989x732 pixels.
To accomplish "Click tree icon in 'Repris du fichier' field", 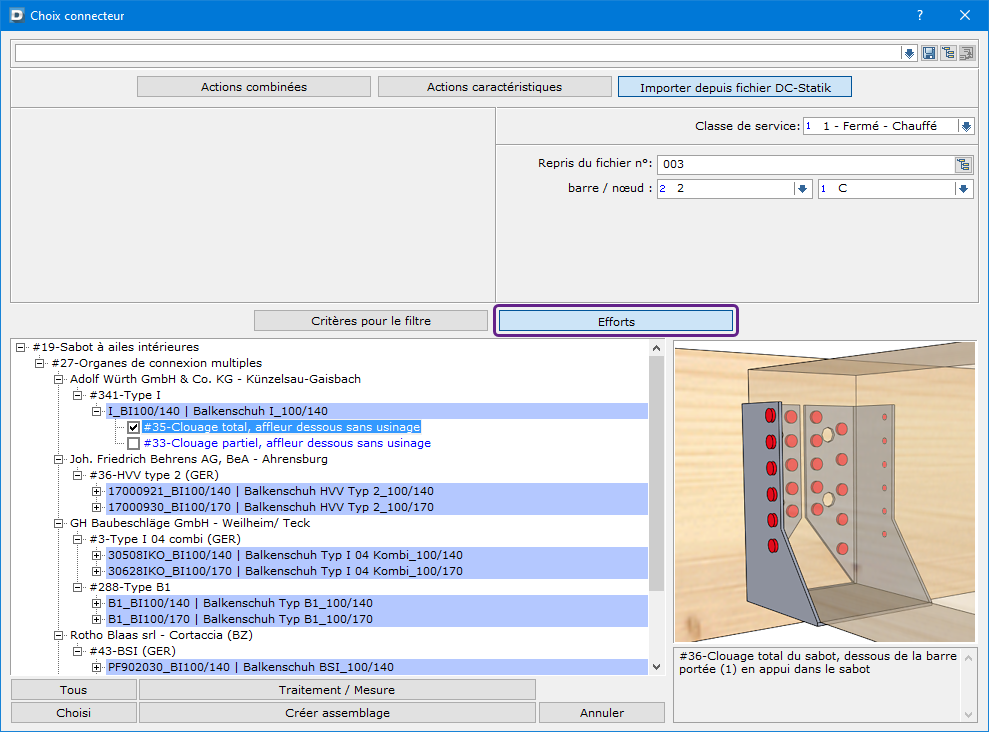I will (963, 165).
